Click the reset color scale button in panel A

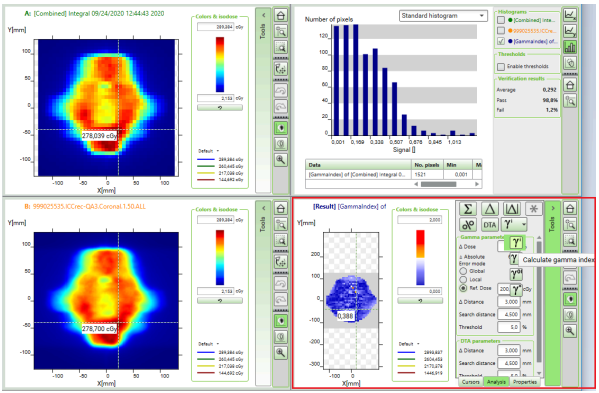[220, 108]
